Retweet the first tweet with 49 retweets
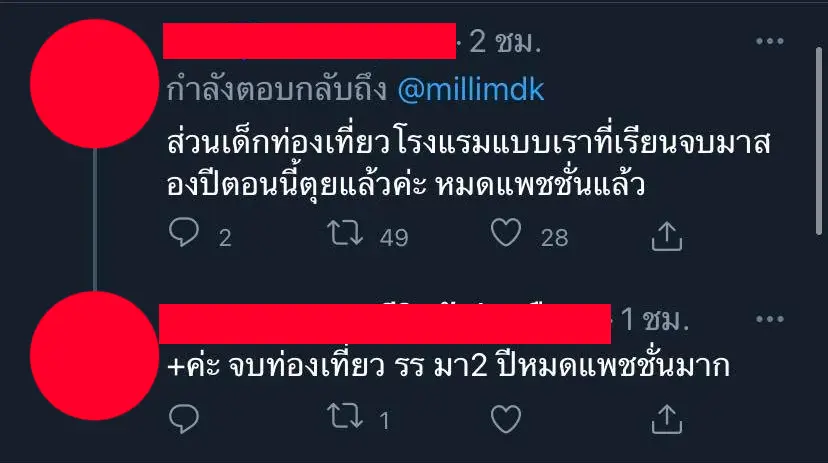The image size is (828, 463). click(345, 233)
